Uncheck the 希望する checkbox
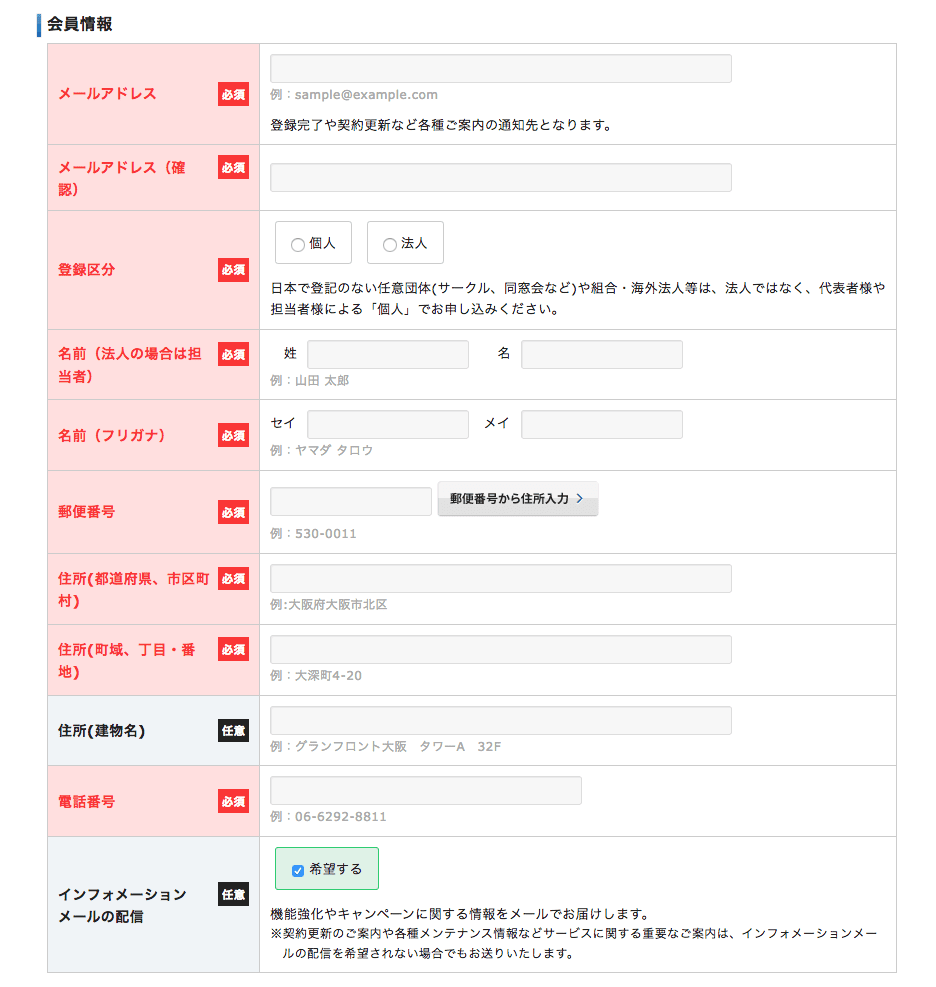The image size is (936, 987). [298, 871]
